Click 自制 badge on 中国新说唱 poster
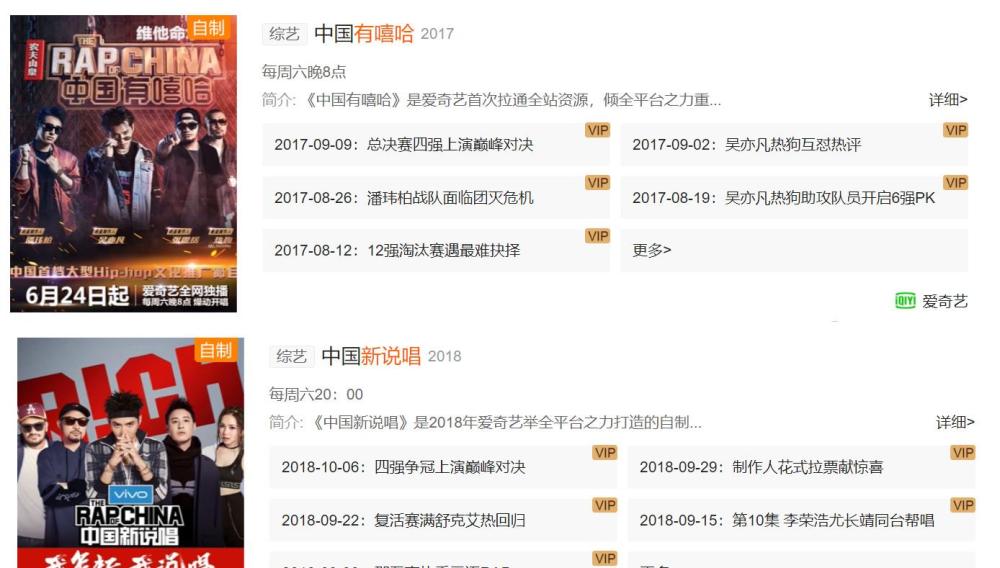 click(x=216, y=350)
